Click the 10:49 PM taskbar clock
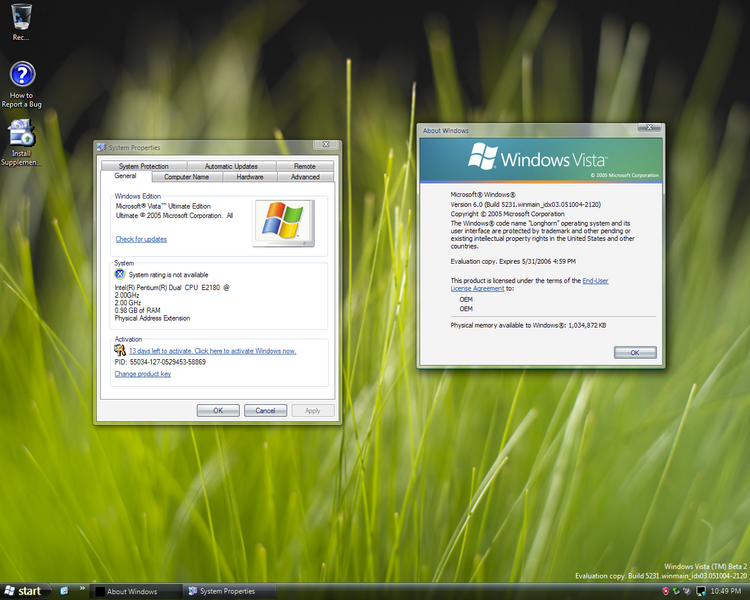The image size is (750, 600). [726, 591]
